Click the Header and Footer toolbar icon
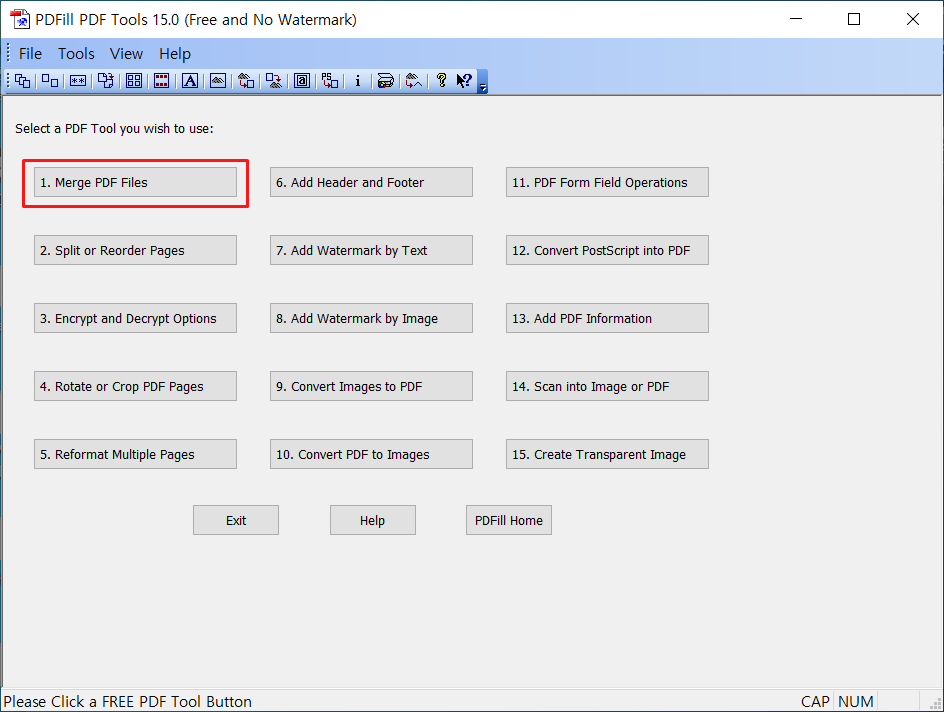 pos(161,81)
